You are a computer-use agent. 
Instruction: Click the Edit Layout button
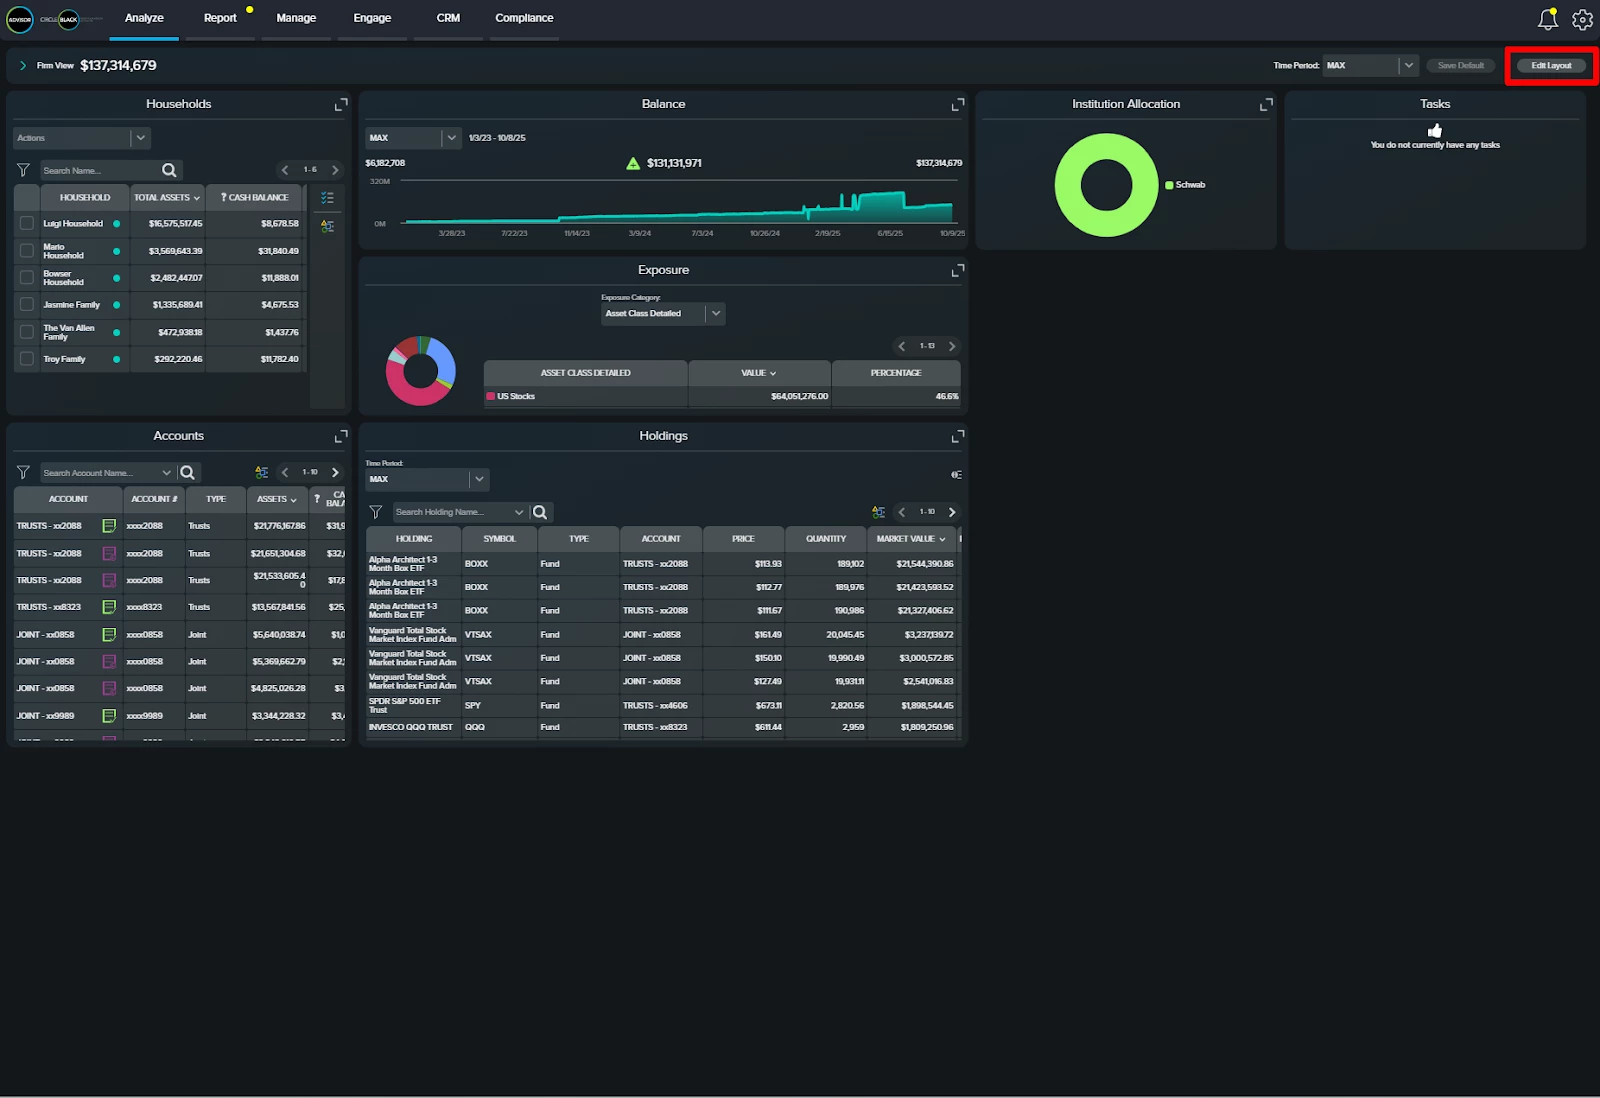(1551, 66)
